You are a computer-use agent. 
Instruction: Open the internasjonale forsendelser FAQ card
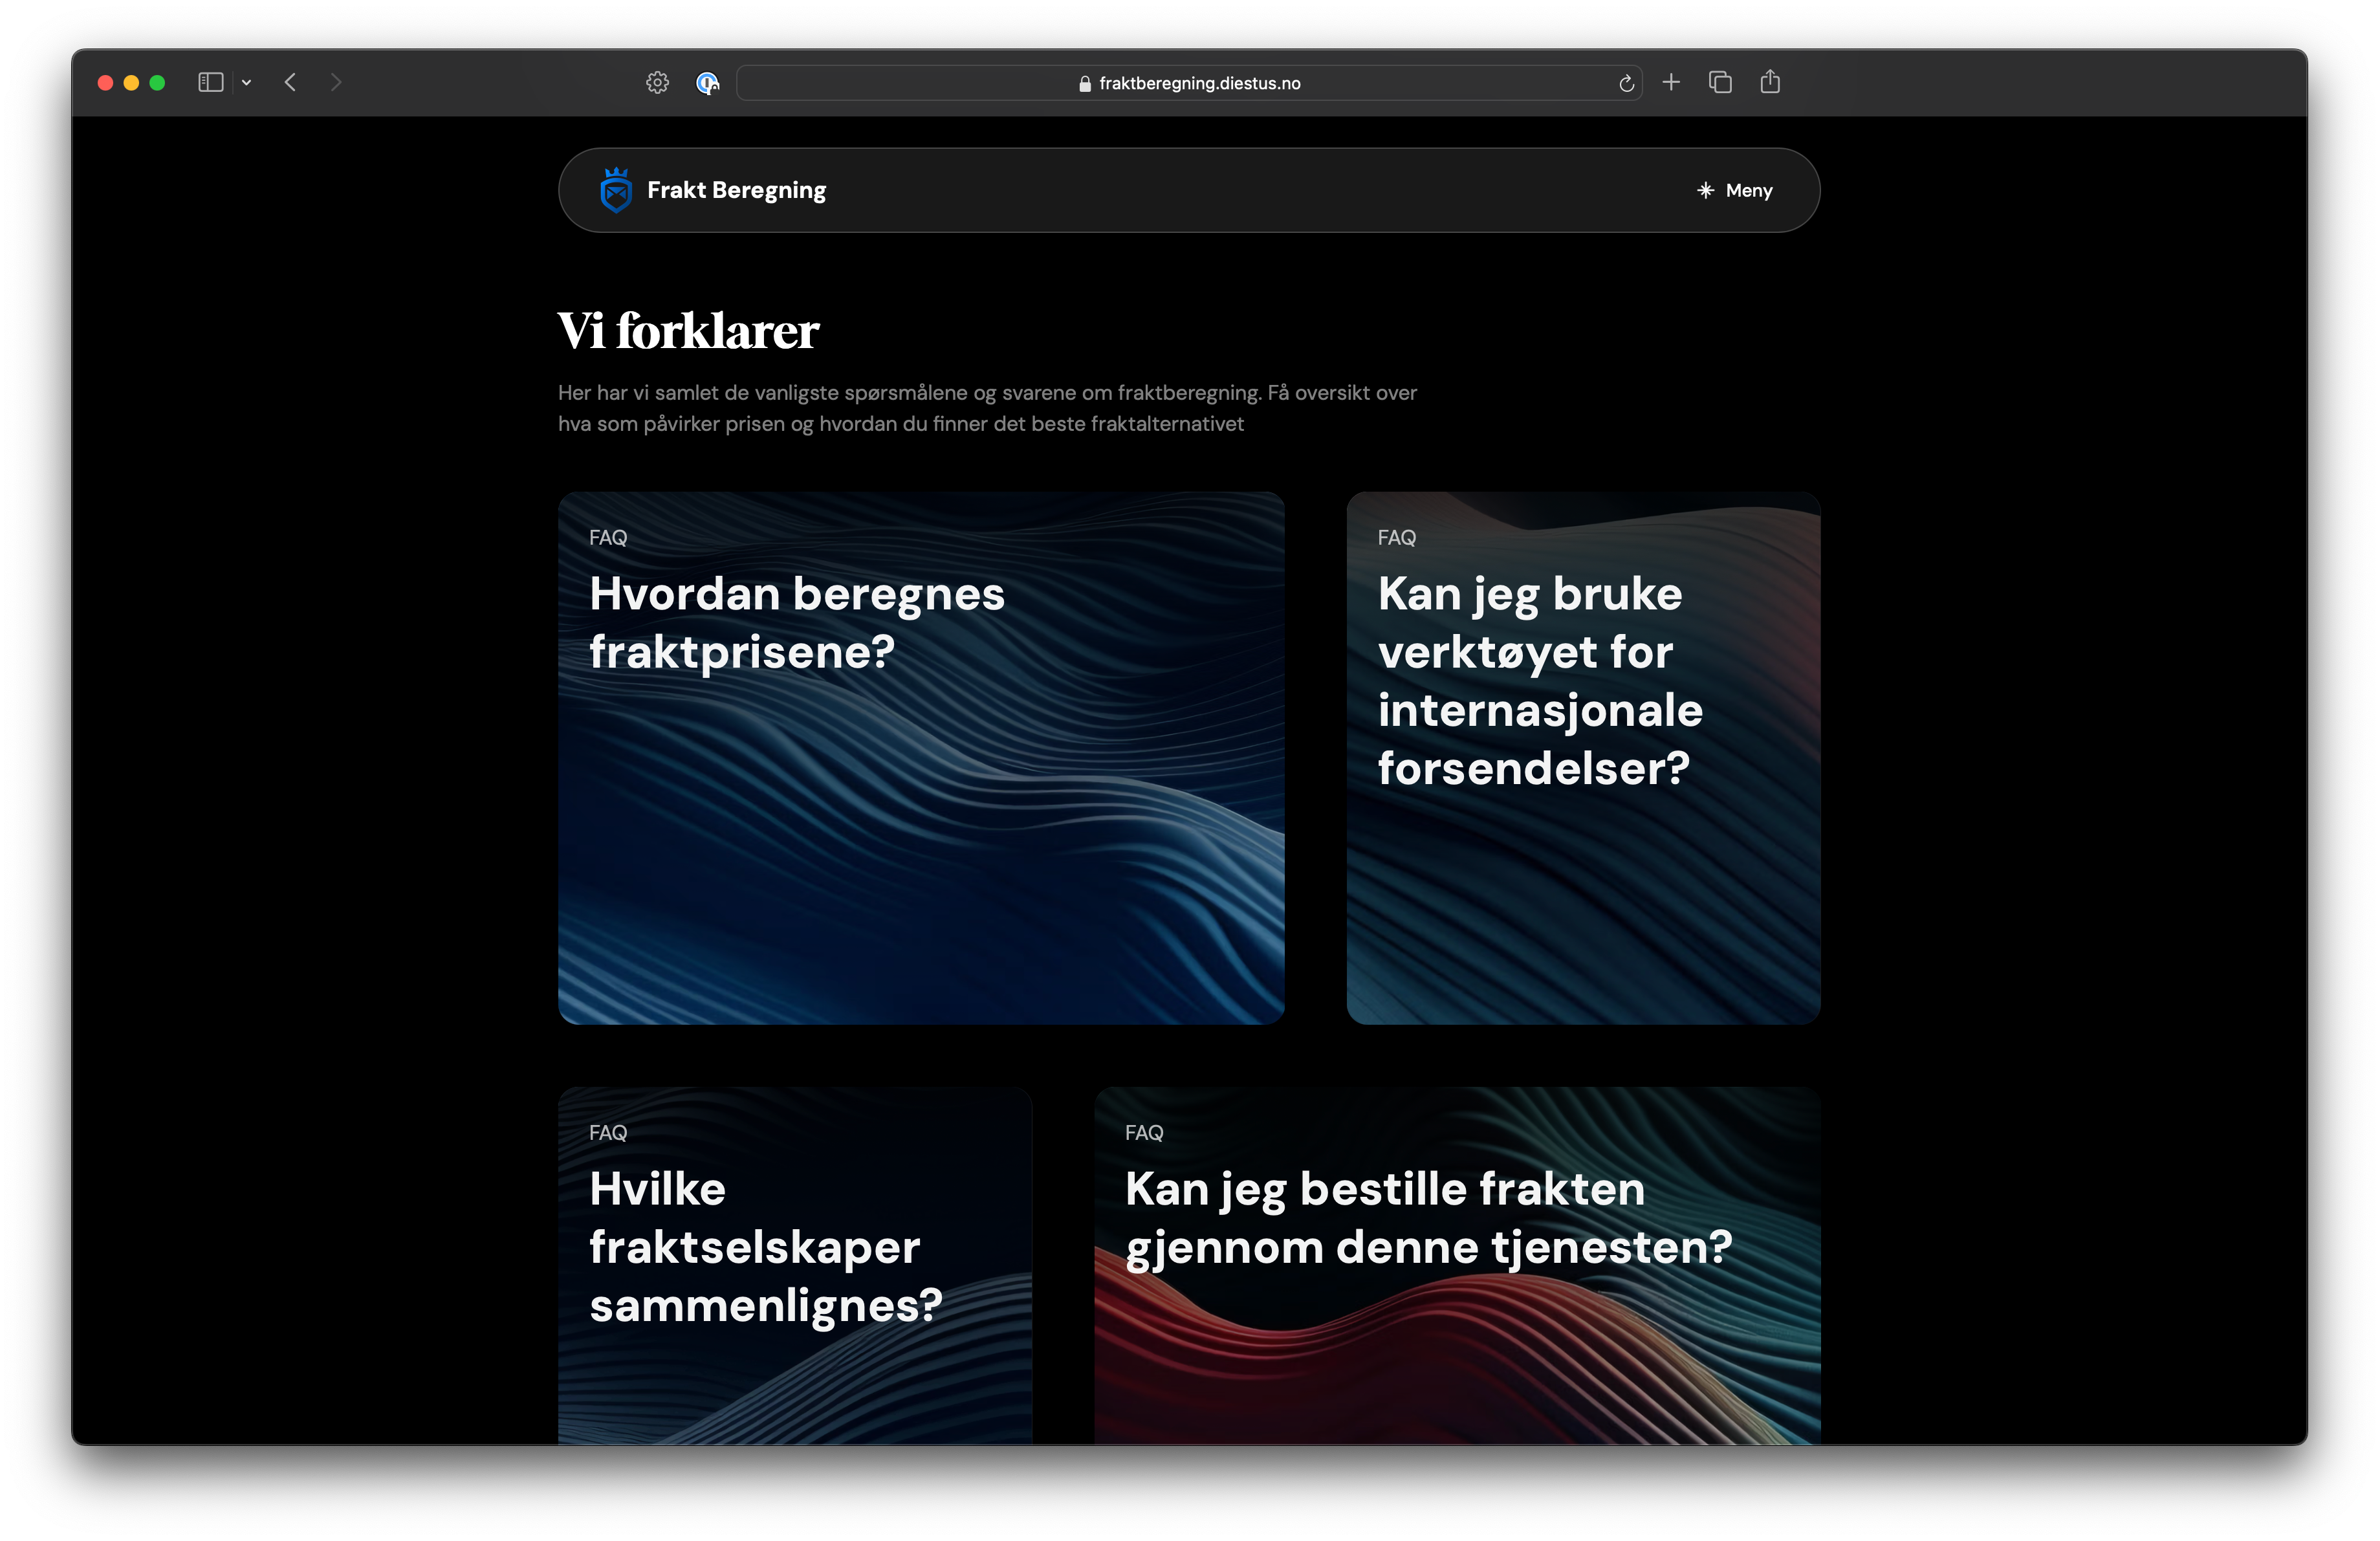coord(1582,757)
